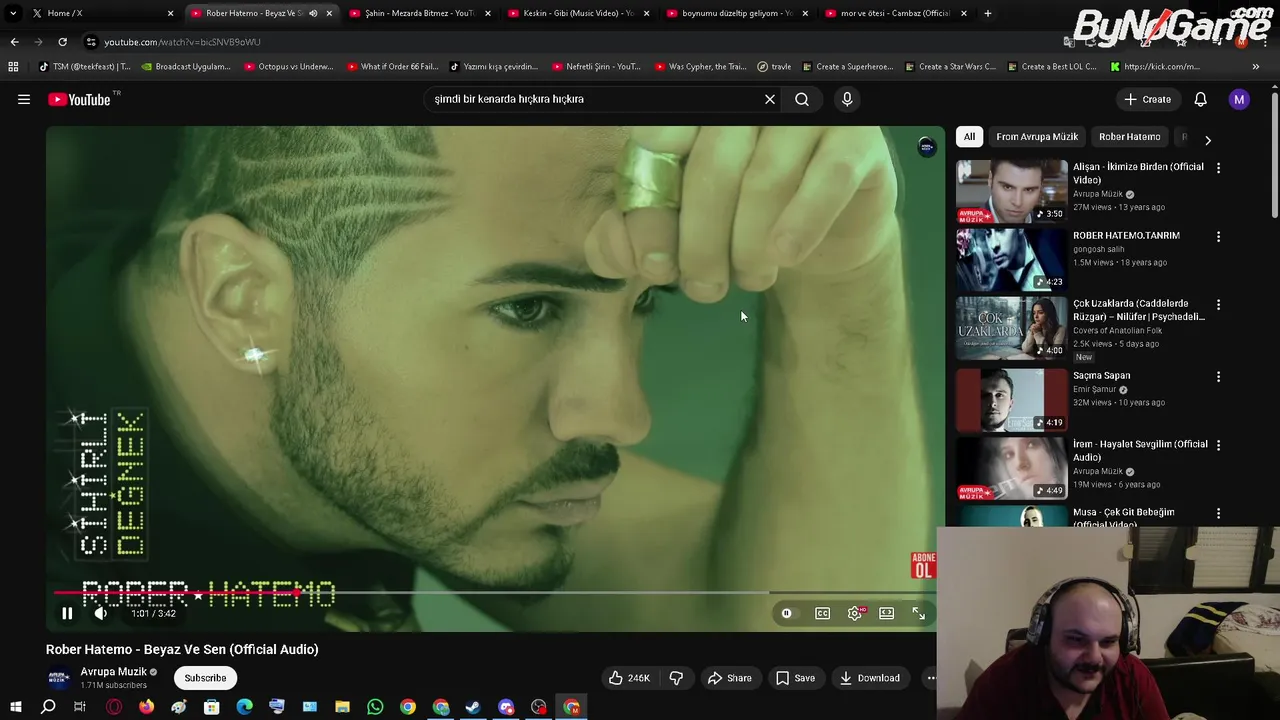Open the Create menu
The height and width of the screenshot is (720, 1280).
(x=1147, y=99)
